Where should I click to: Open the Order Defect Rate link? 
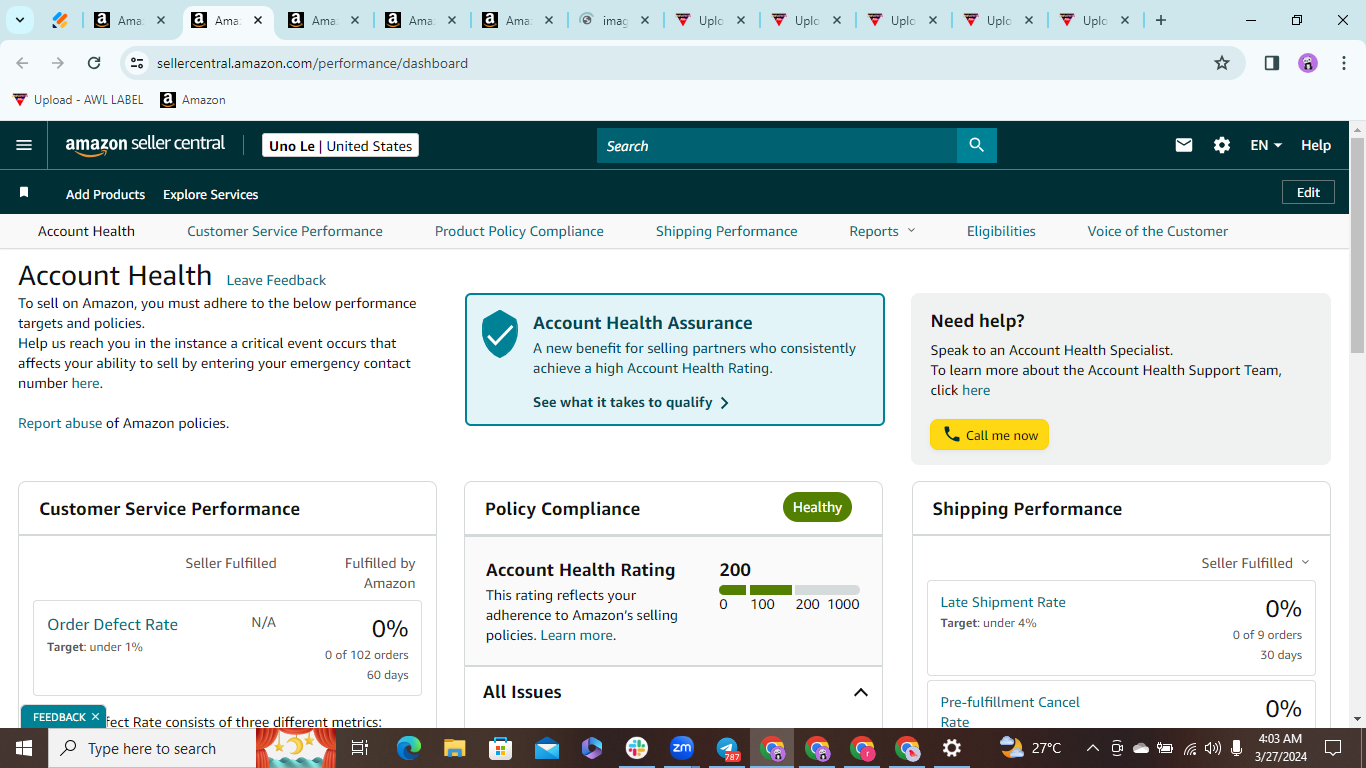[112, 624]
